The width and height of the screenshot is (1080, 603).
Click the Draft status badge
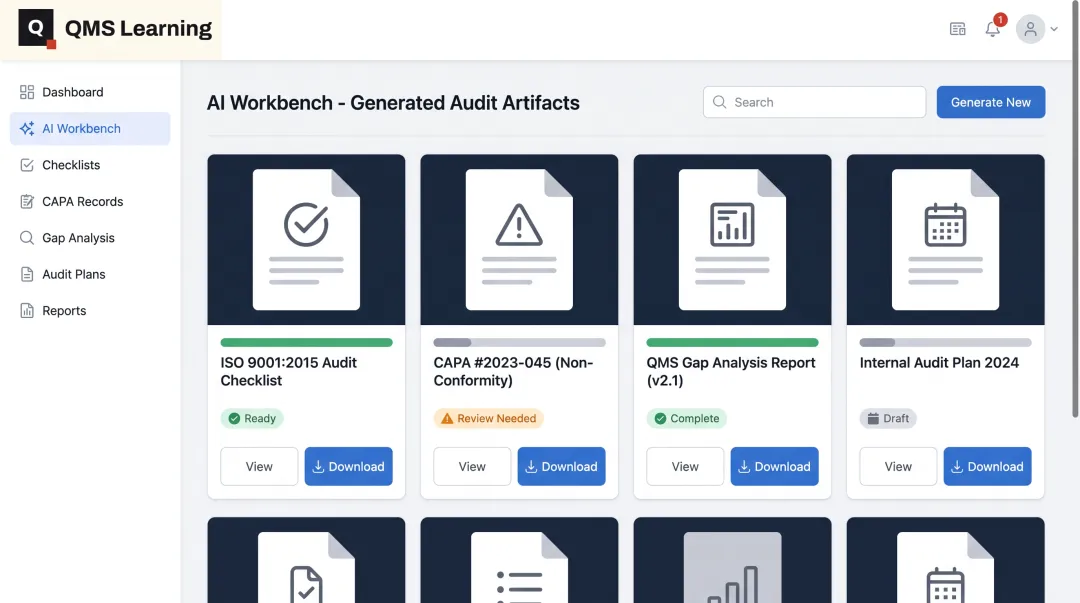pyautogui.click(x=888, y=418)
